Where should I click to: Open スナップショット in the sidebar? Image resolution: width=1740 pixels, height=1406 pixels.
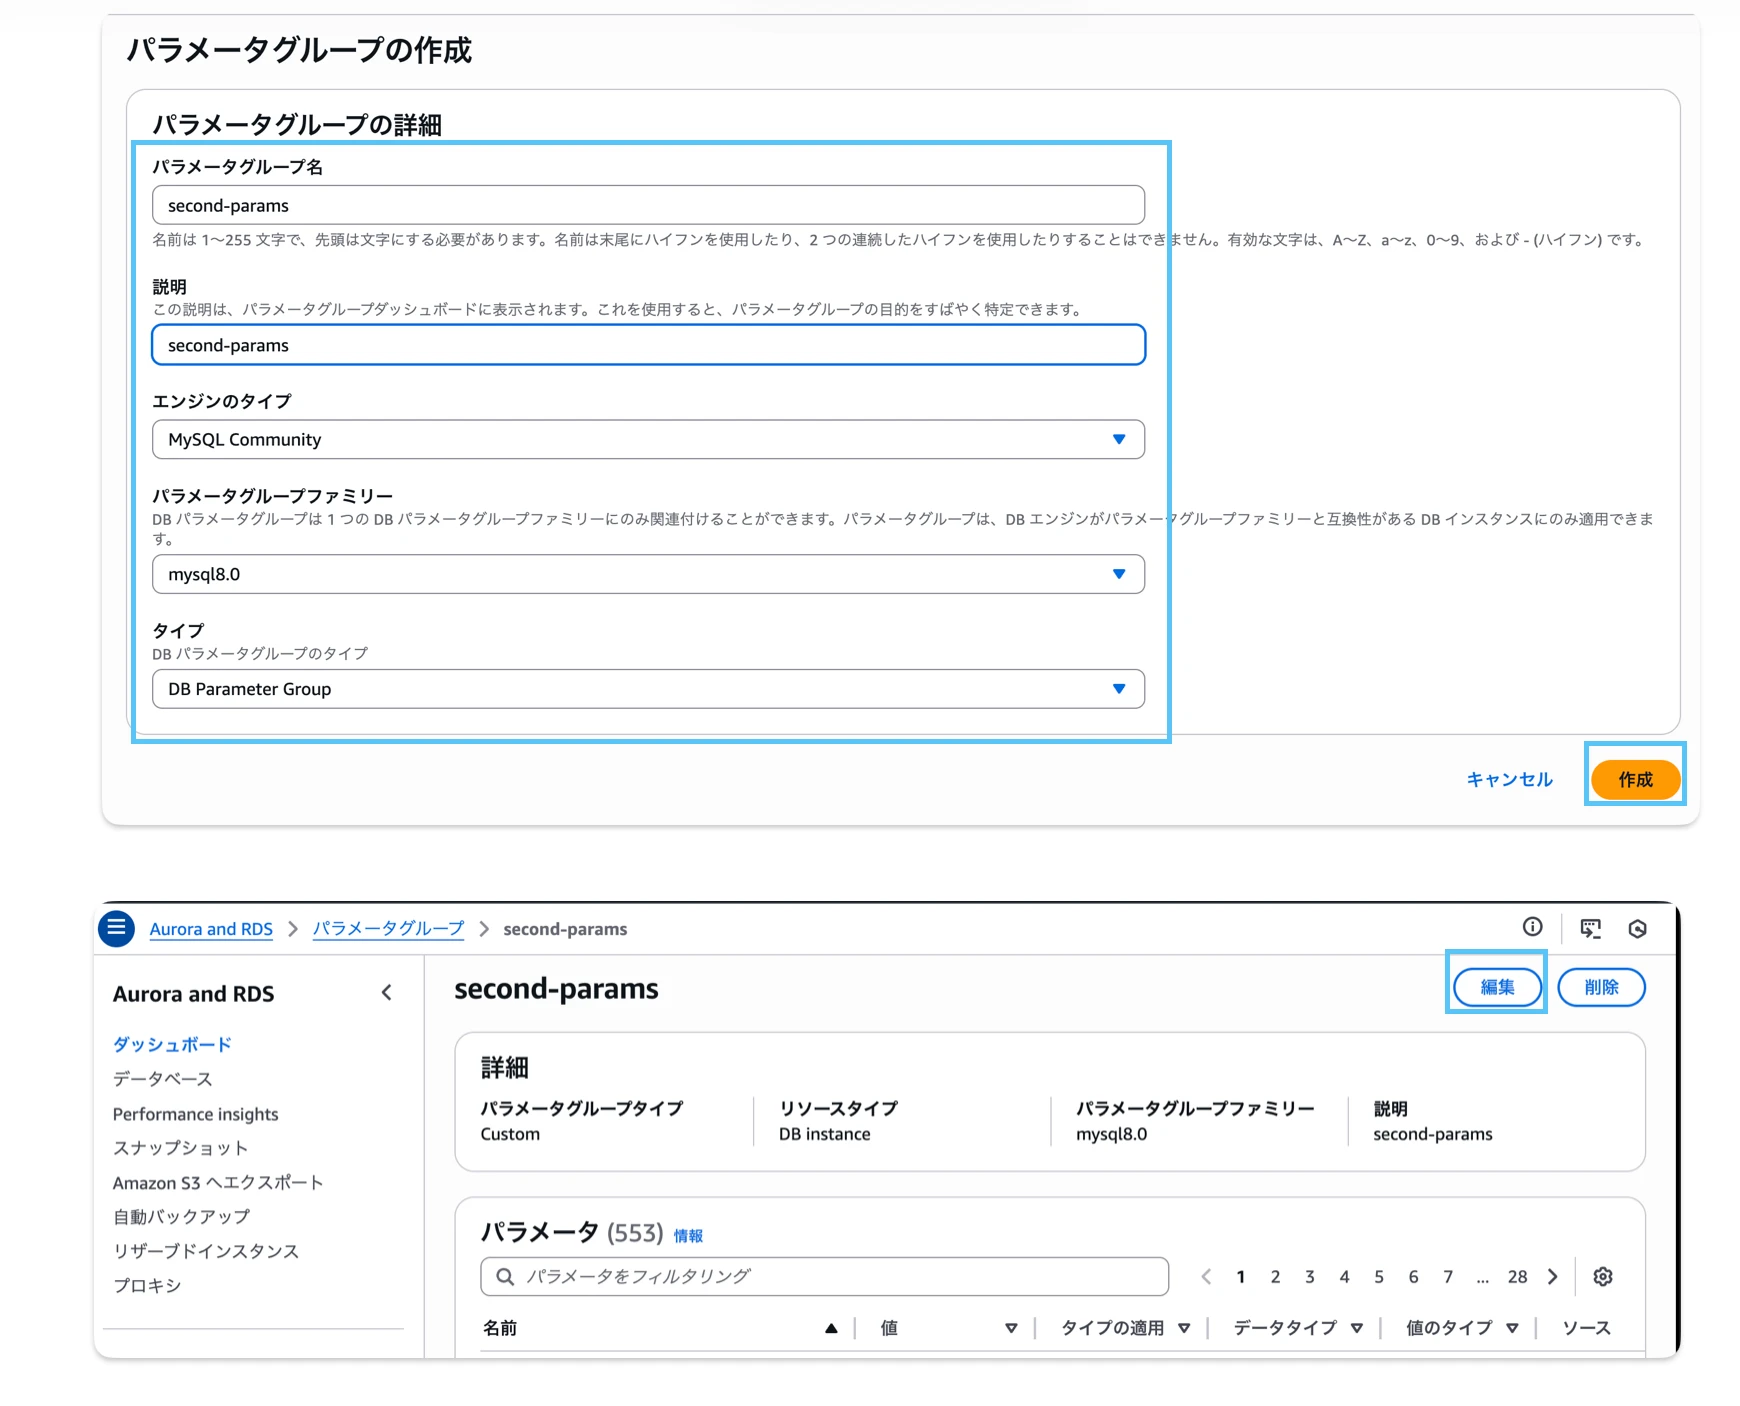click(180, 1148)
